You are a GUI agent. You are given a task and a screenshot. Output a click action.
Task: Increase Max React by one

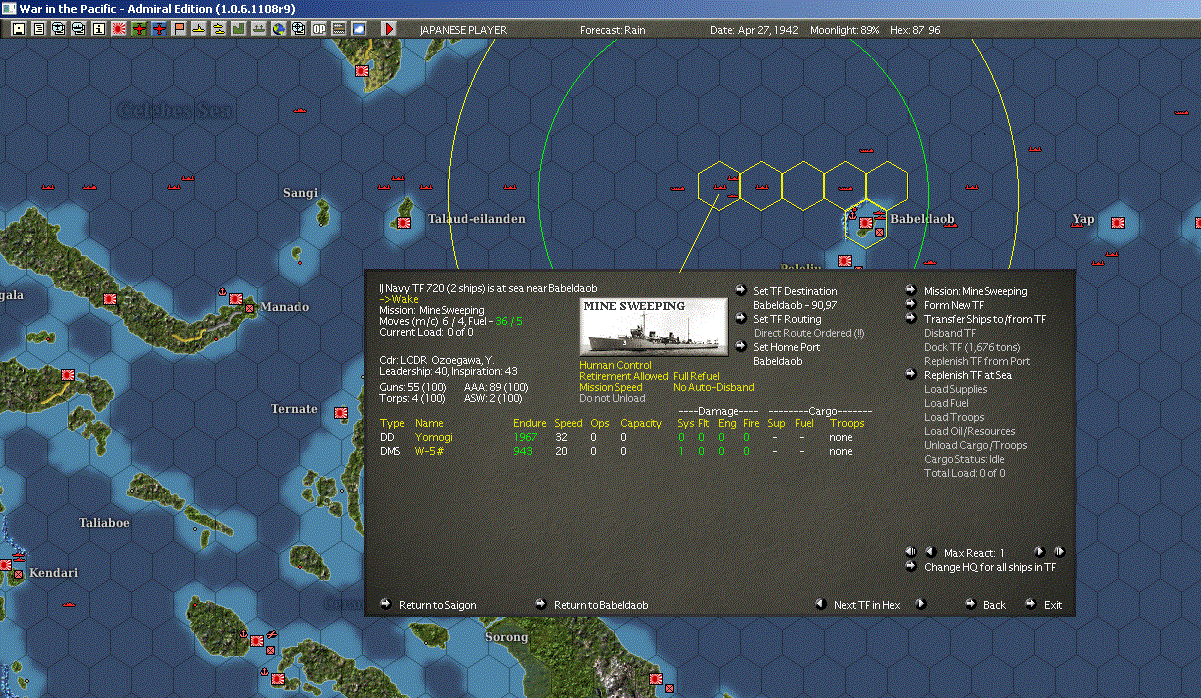pos(1039,552)
